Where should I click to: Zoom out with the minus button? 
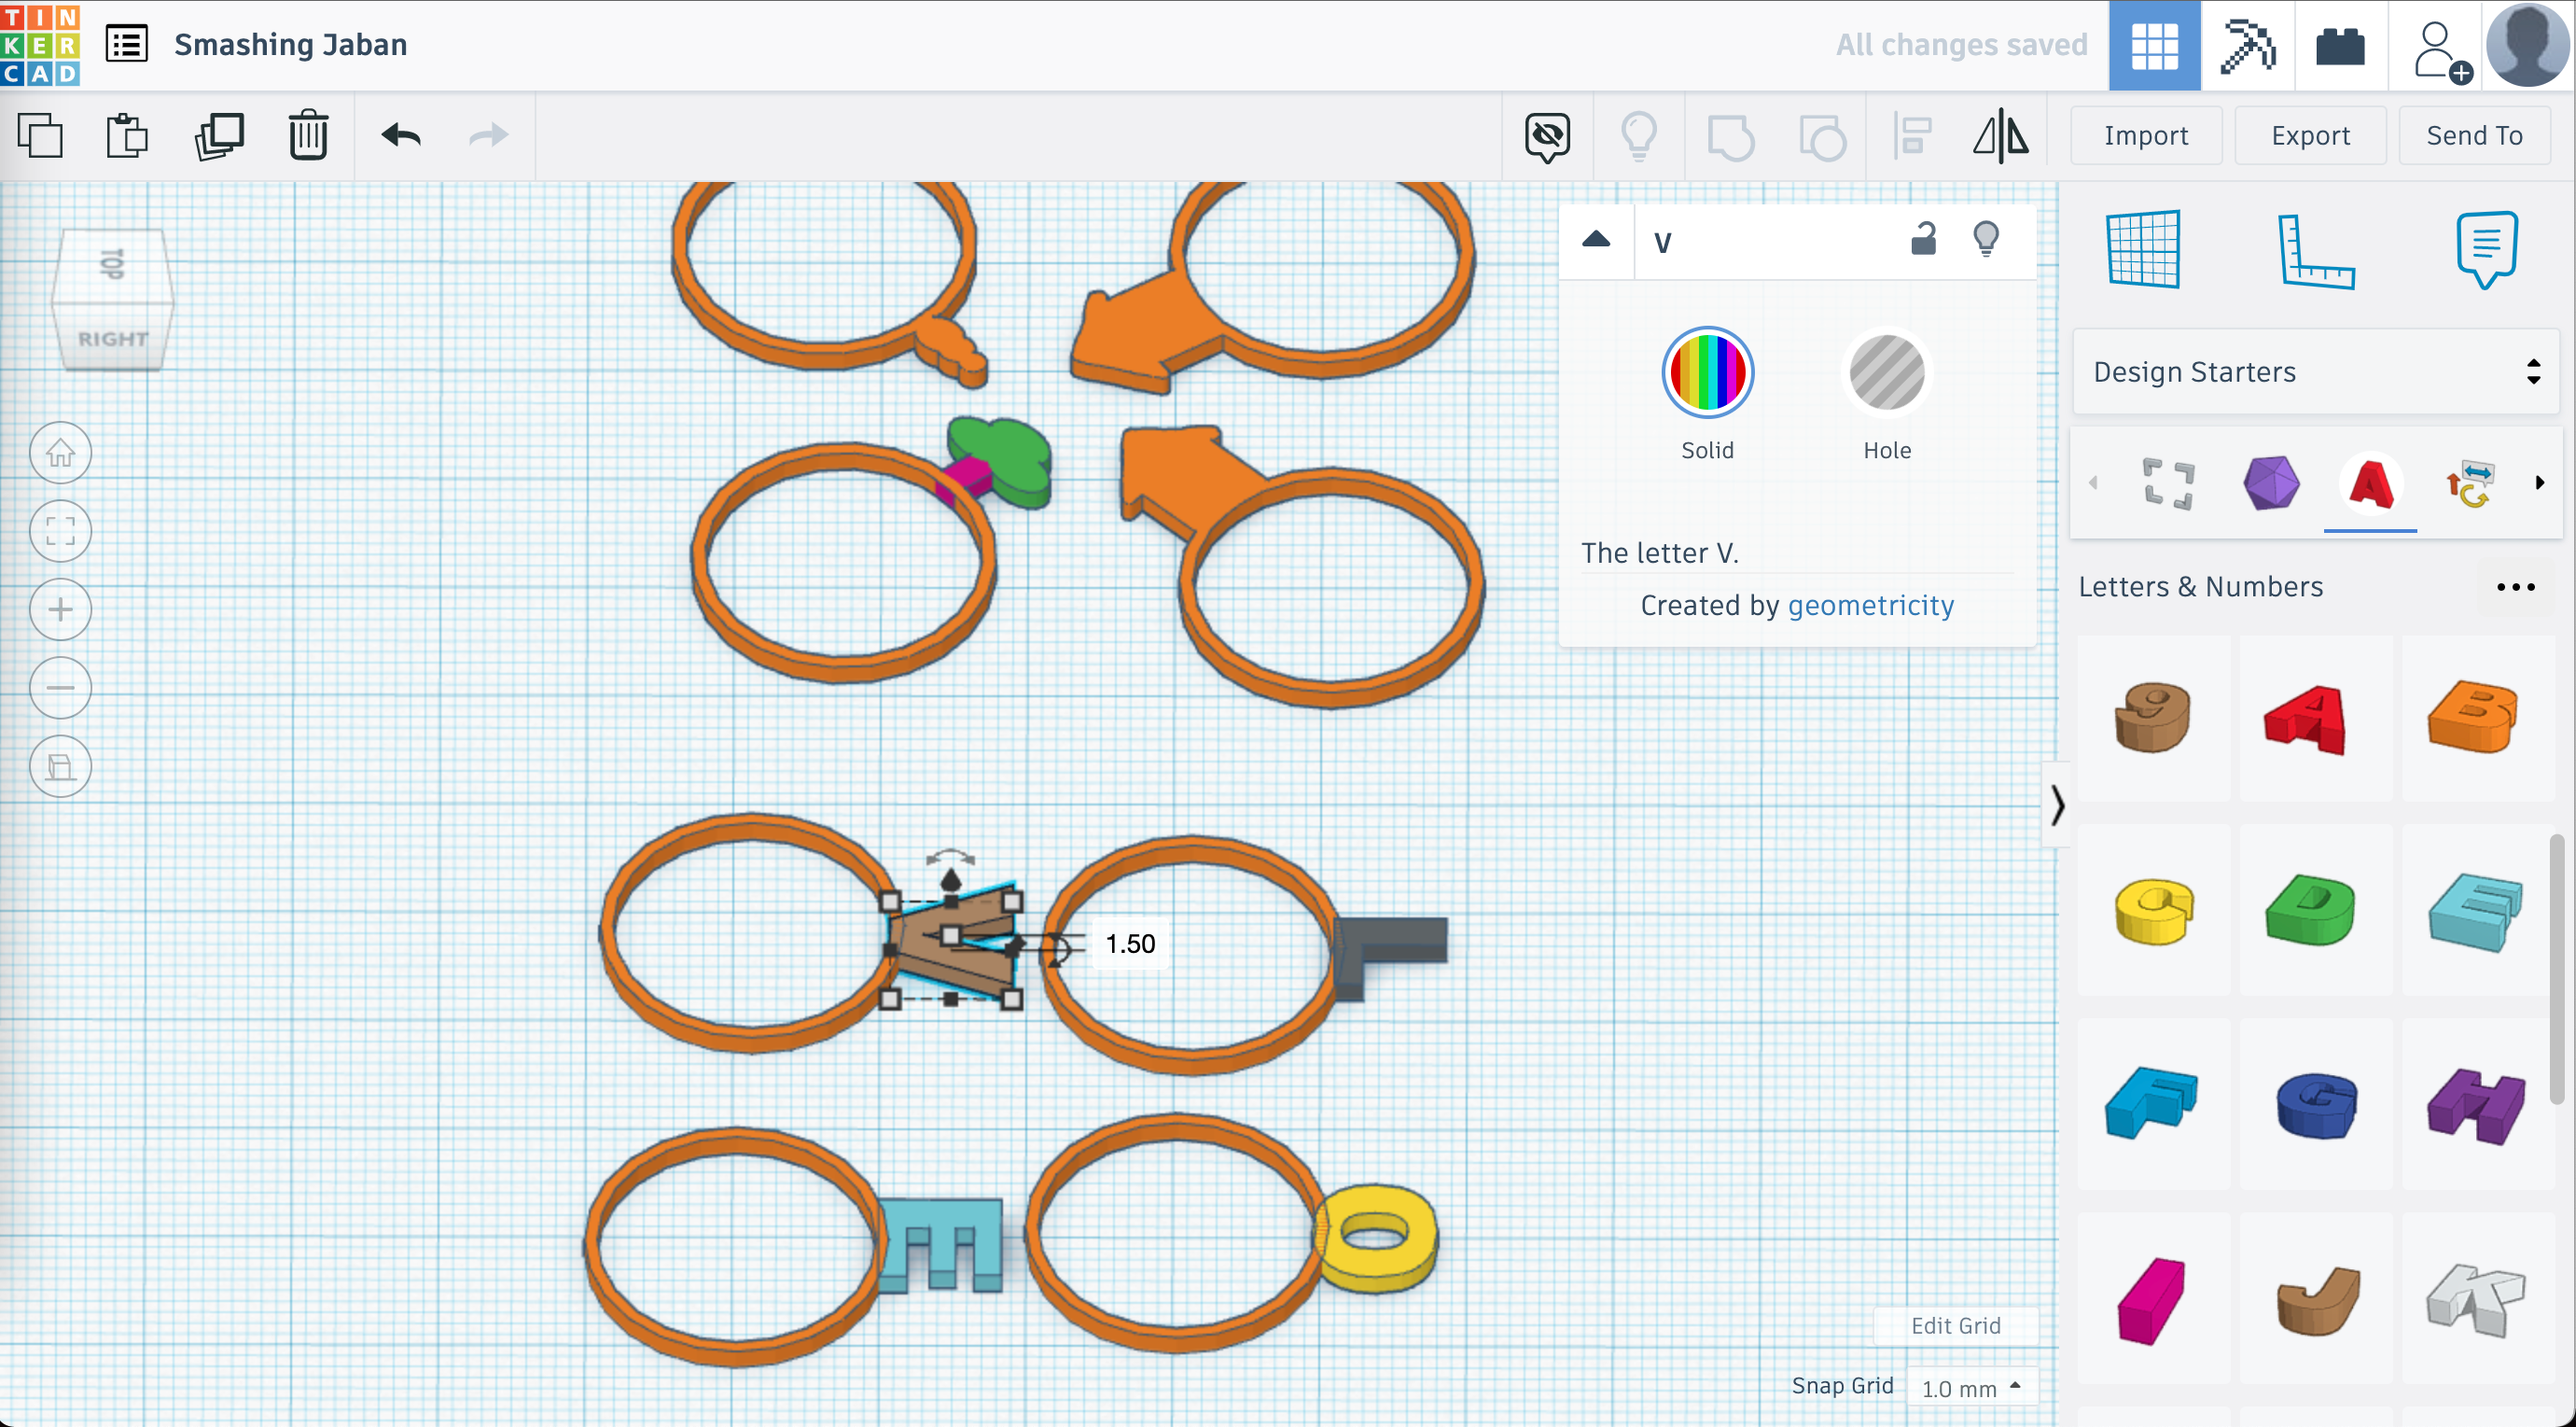coord(61,688)
